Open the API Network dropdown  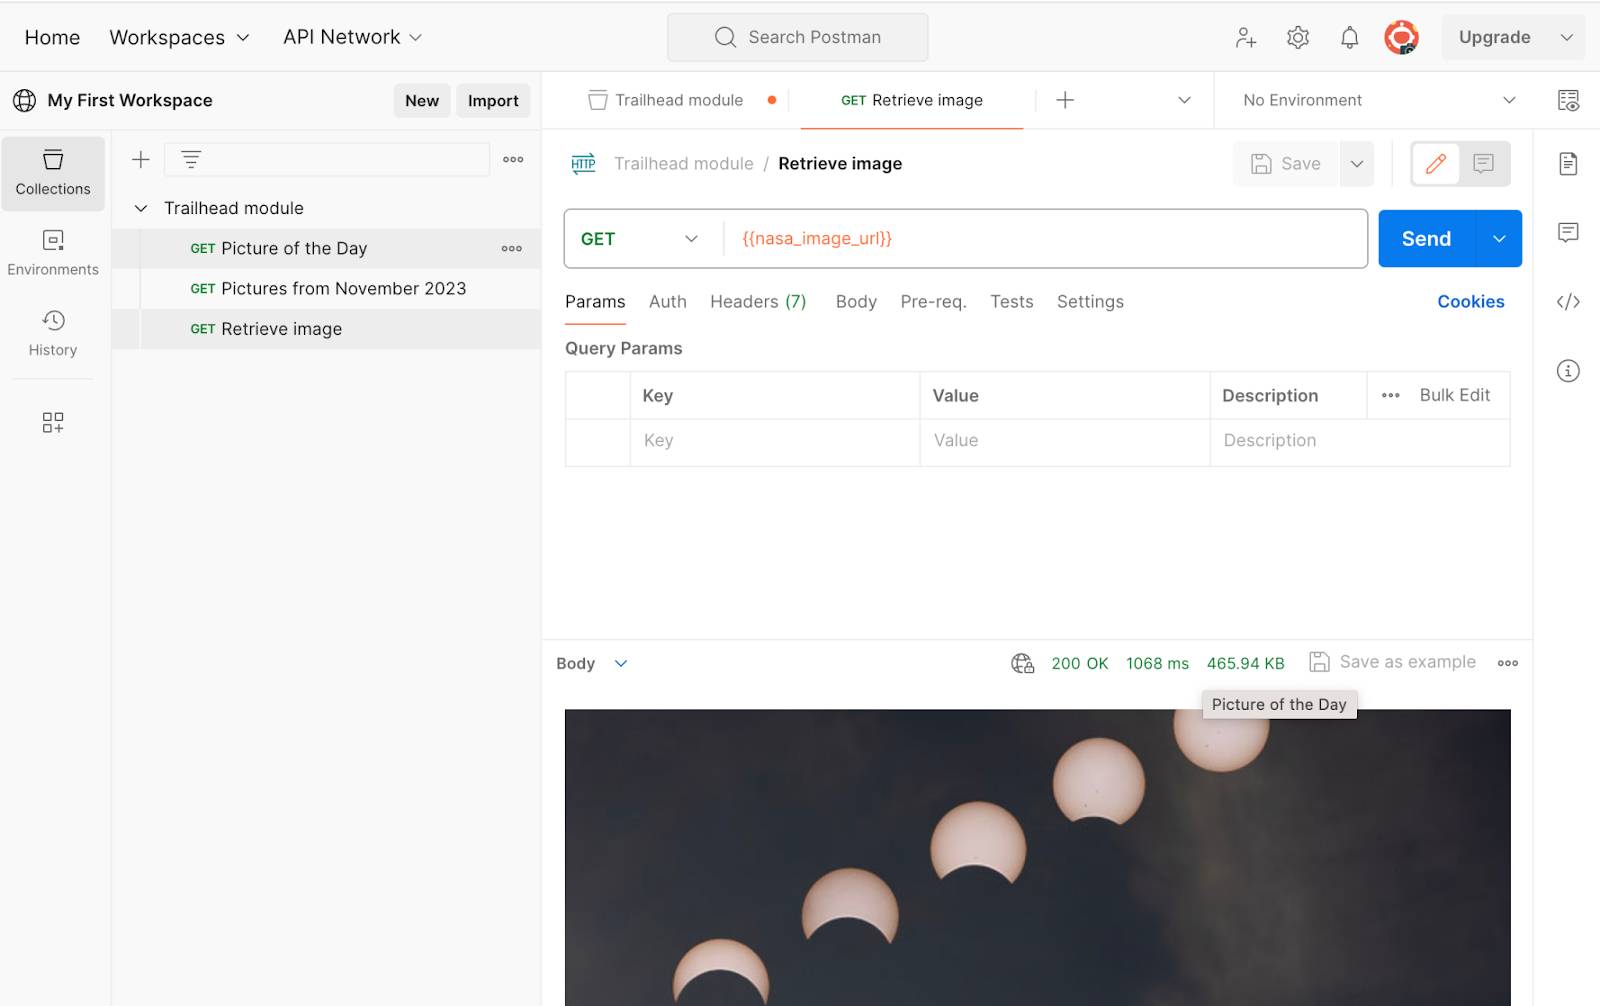[x=352, y=37]
